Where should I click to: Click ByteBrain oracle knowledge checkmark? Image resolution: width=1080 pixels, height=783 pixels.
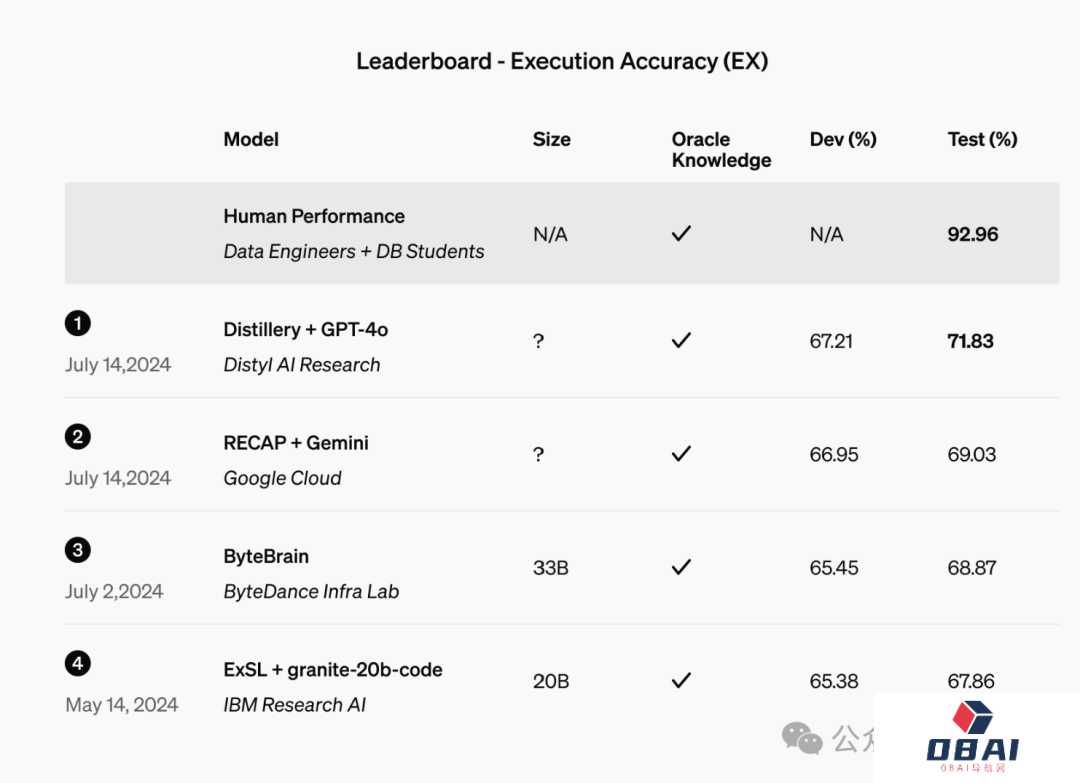[x=681, y=567]
